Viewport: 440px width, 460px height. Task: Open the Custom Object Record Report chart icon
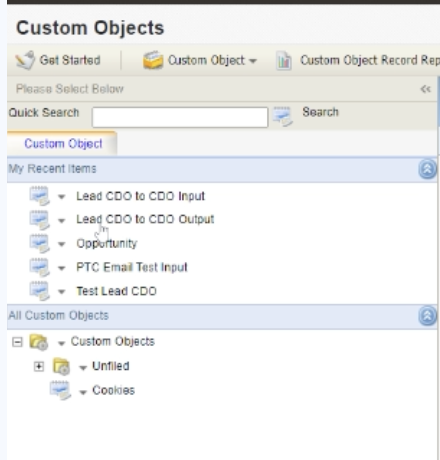(284, 61)
